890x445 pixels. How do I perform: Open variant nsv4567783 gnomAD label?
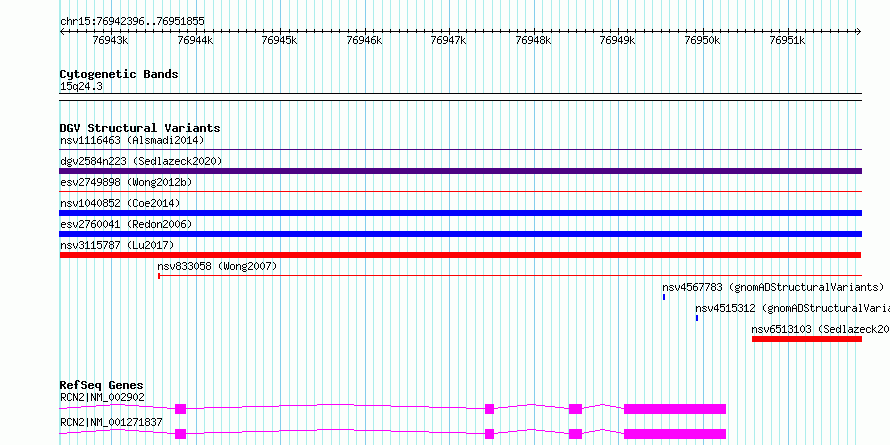pyautogui.click(x=773, y=287)
